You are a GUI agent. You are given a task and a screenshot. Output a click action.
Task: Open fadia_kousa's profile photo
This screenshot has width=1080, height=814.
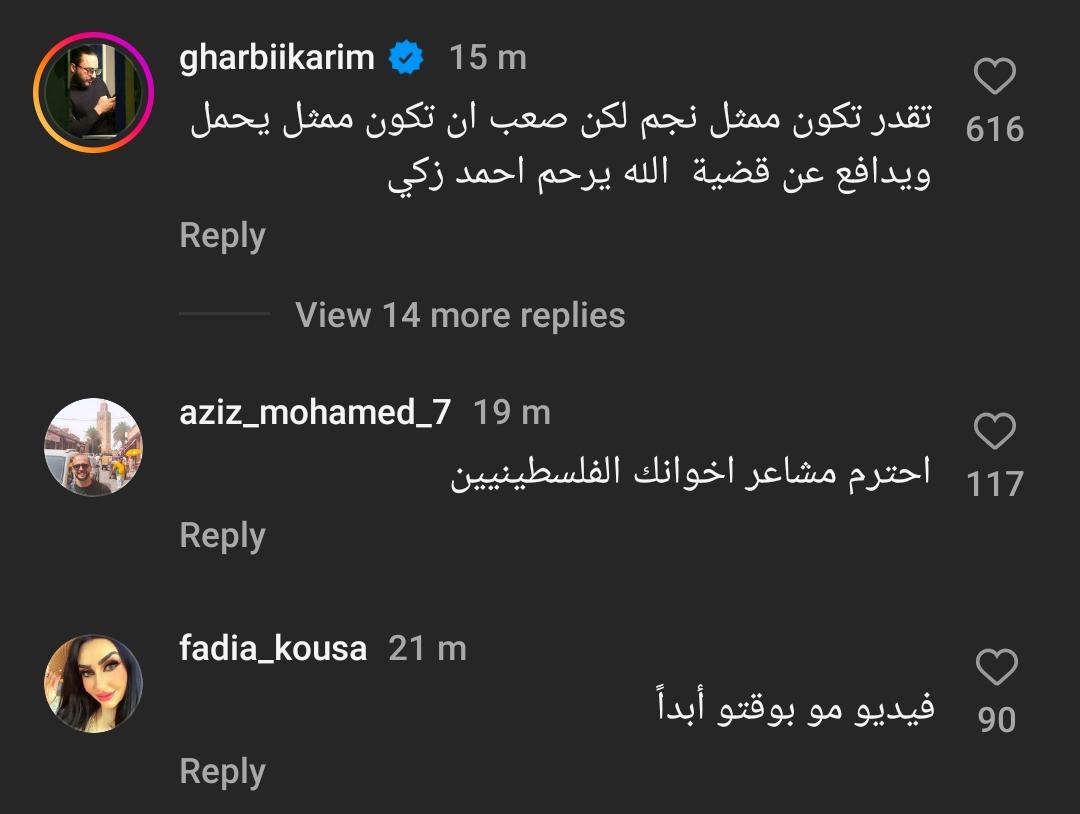point(93,684)
